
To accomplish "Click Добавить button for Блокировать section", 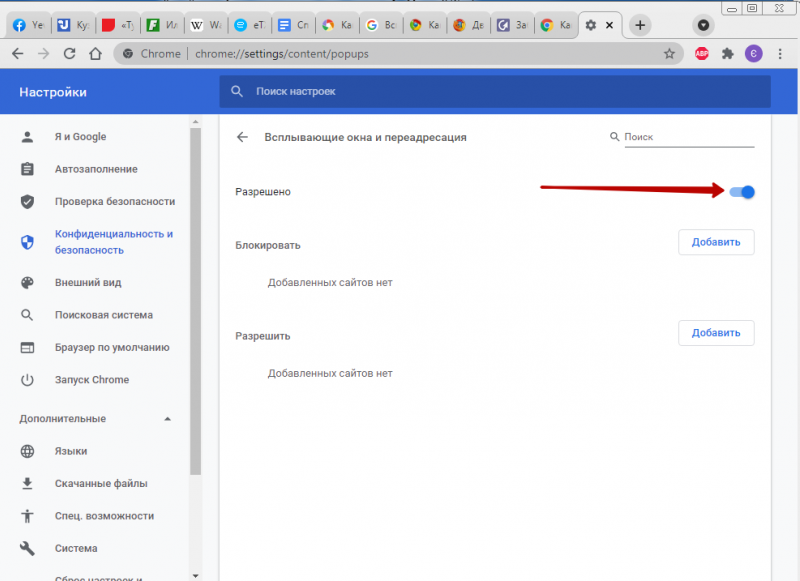I will 716,242.
